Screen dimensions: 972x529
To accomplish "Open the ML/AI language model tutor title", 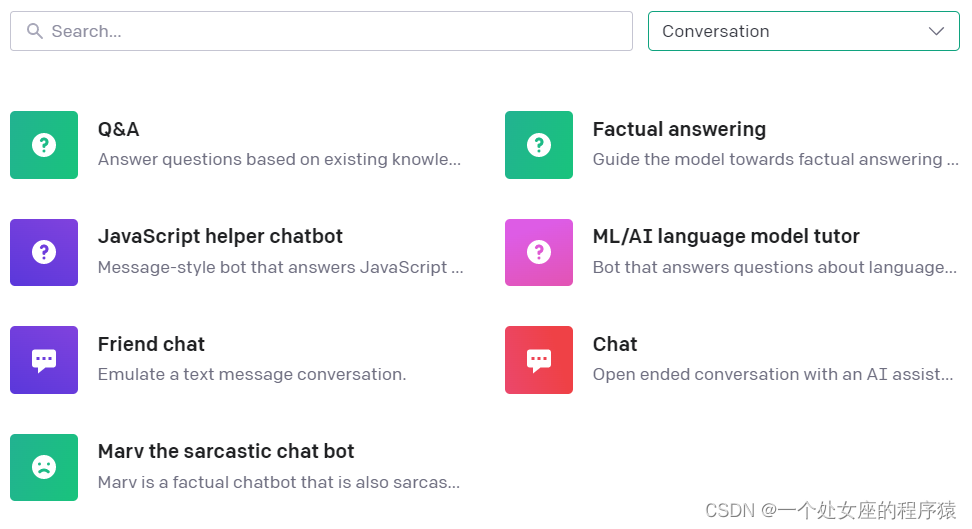I will [x=726, y=236].
